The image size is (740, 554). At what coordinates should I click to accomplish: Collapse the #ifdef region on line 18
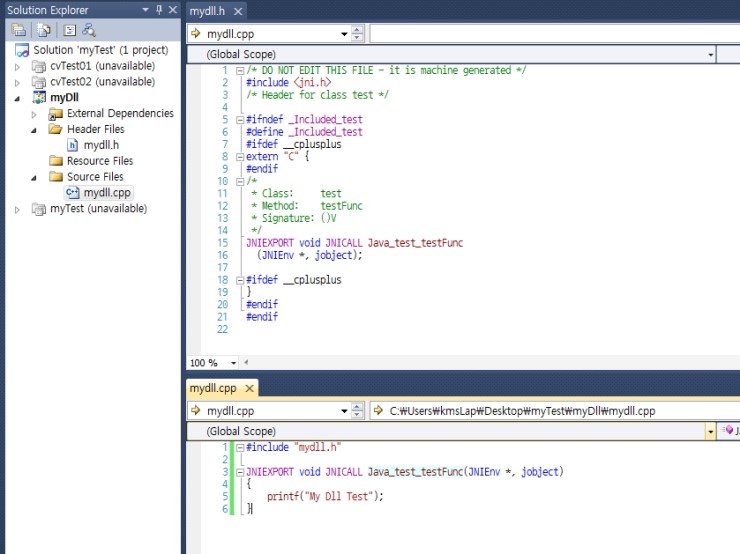click(240, 280)
